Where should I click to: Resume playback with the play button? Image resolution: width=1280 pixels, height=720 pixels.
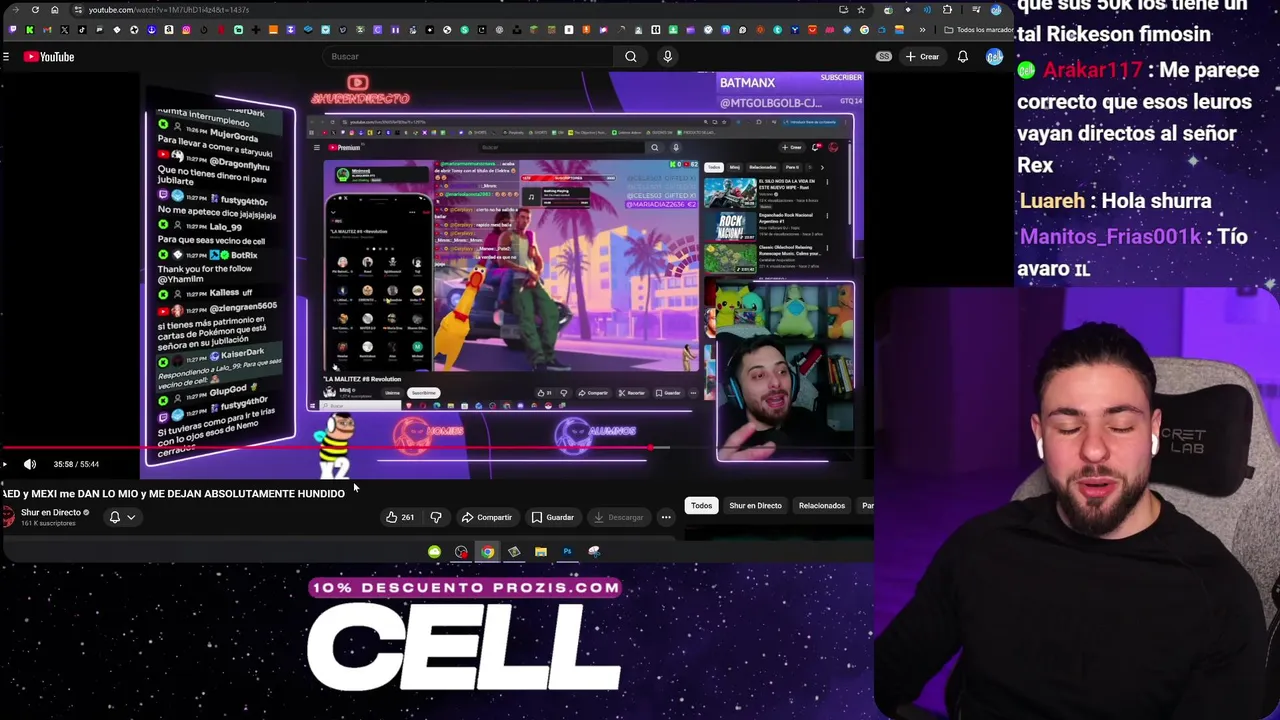pos(5,464)
